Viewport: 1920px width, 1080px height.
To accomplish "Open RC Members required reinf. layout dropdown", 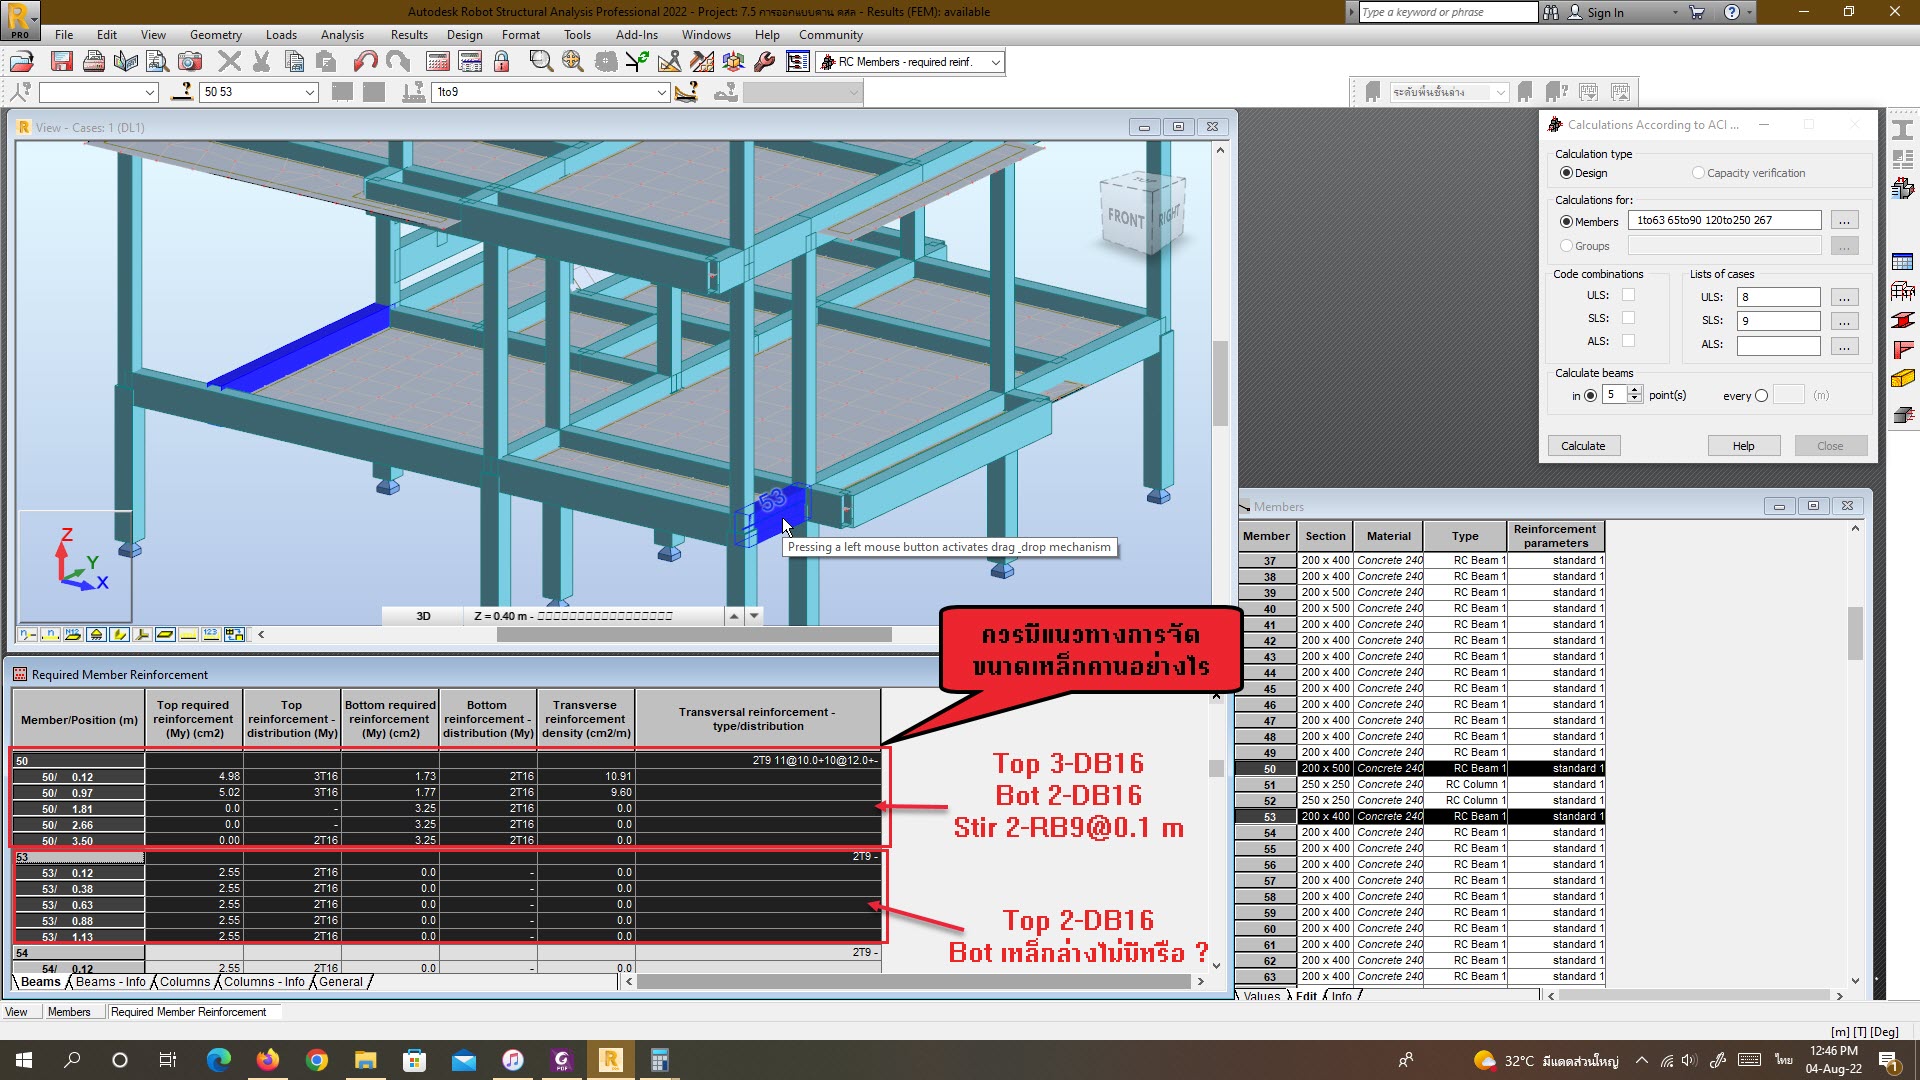I will [996, 62].
